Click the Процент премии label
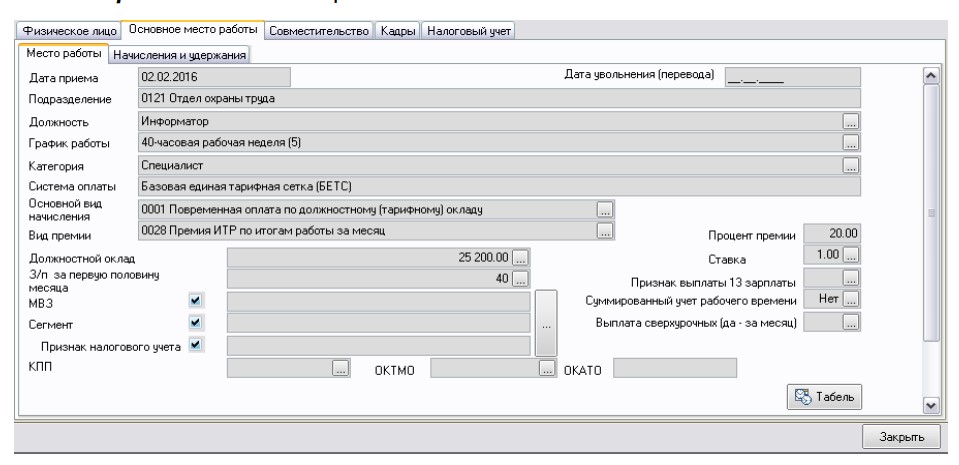The width and height of the screenshot is (959, 465). tap(752, 236)
